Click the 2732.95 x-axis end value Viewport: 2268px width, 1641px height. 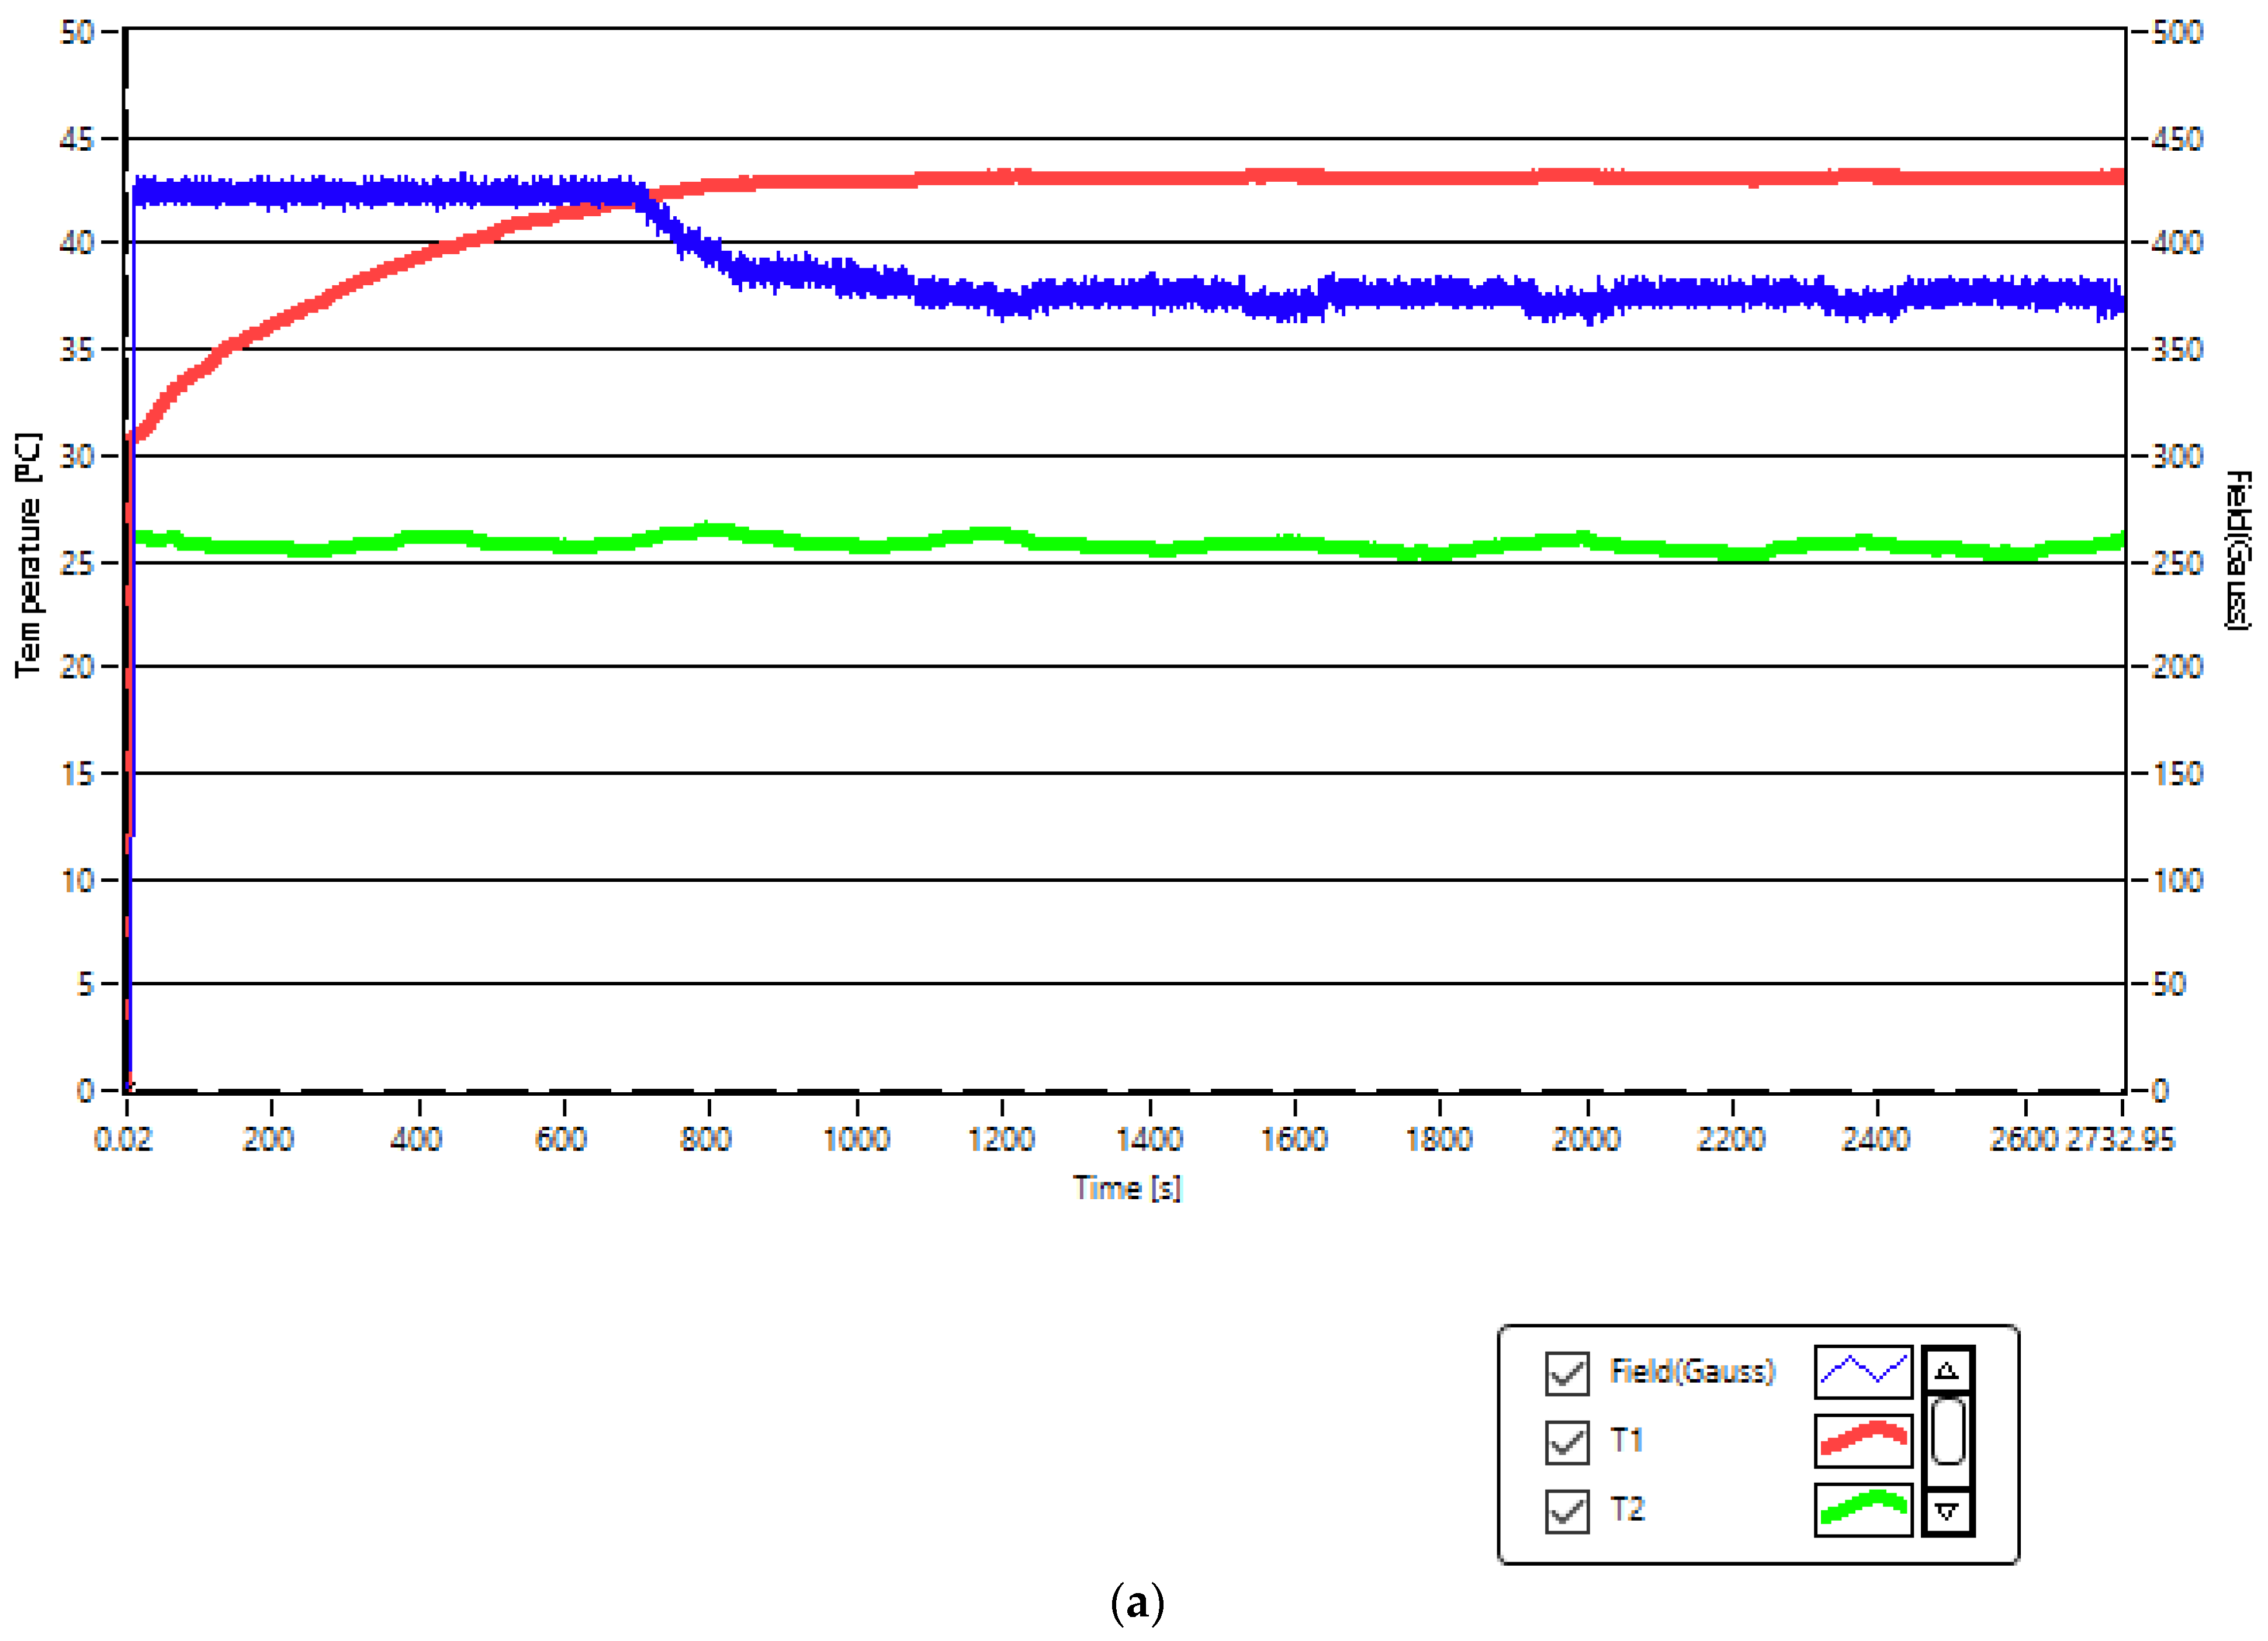coord(2121,1140)
